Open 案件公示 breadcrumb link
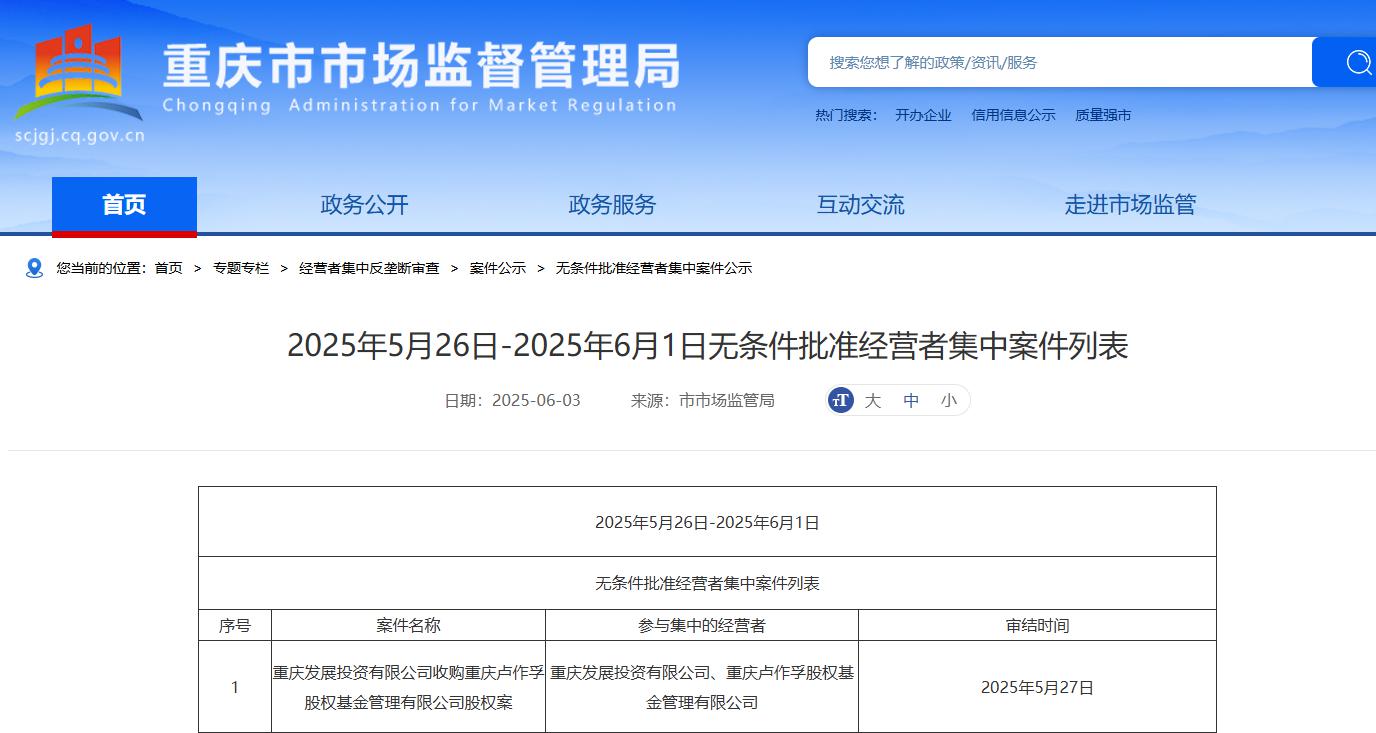Image resolution: width=1376 pixels, height=733 pixels. (498, 268)
